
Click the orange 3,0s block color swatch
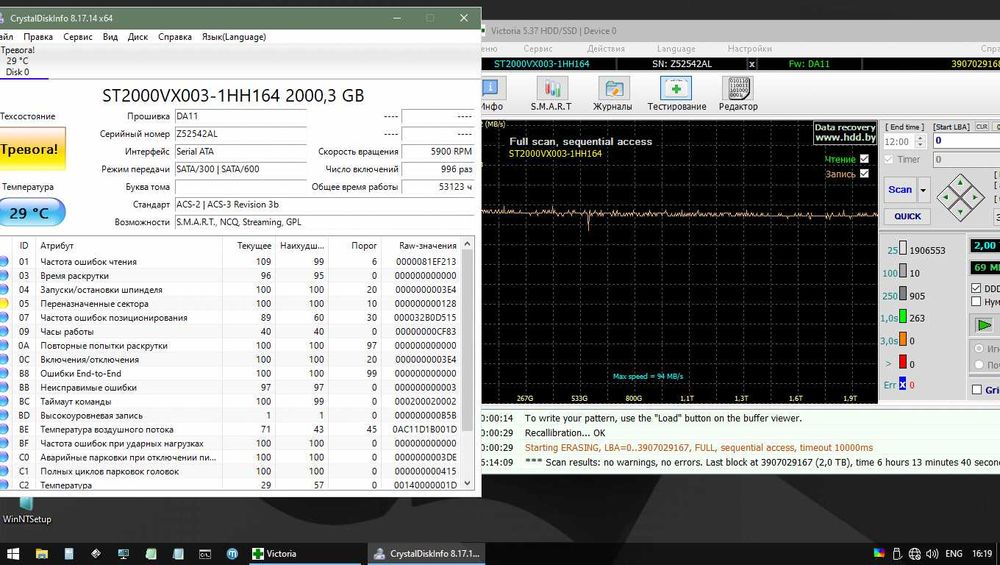(902, 340)
